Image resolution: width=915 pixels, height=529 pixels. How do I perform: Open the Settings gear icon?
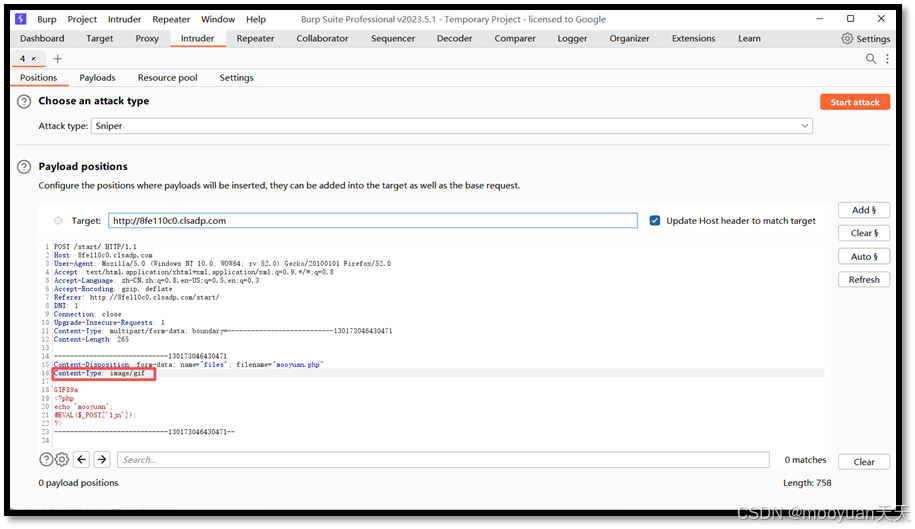(847, 38)
